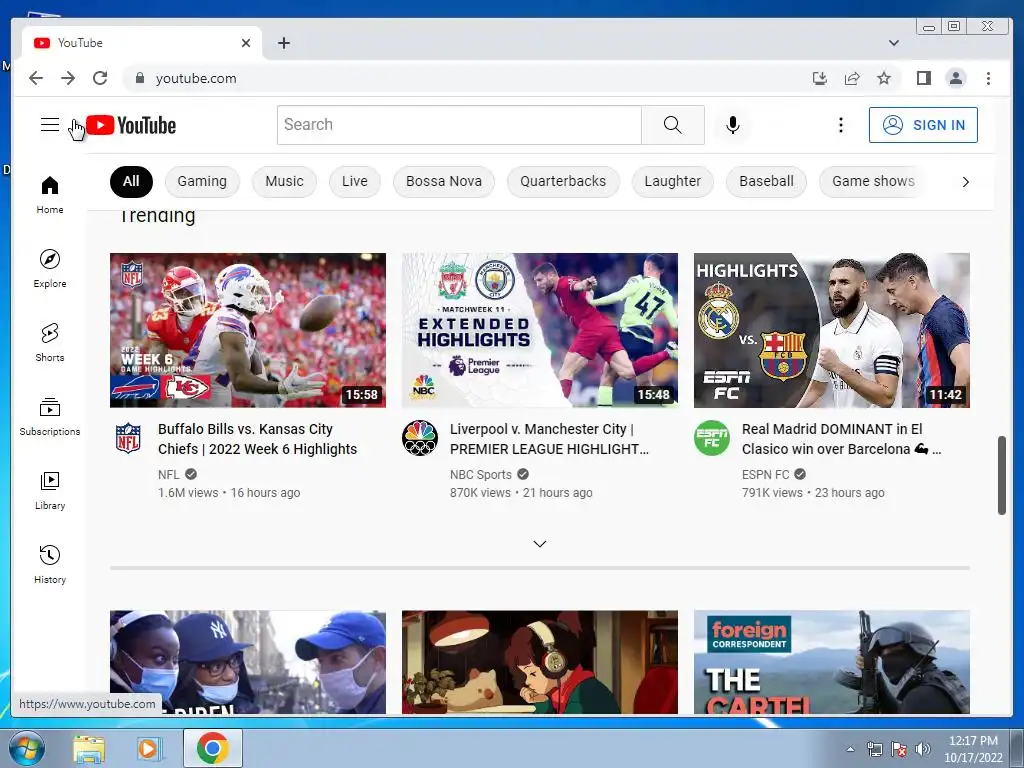Click the magnifier search button
This screenshot has height=768, width=1024.
673,125
